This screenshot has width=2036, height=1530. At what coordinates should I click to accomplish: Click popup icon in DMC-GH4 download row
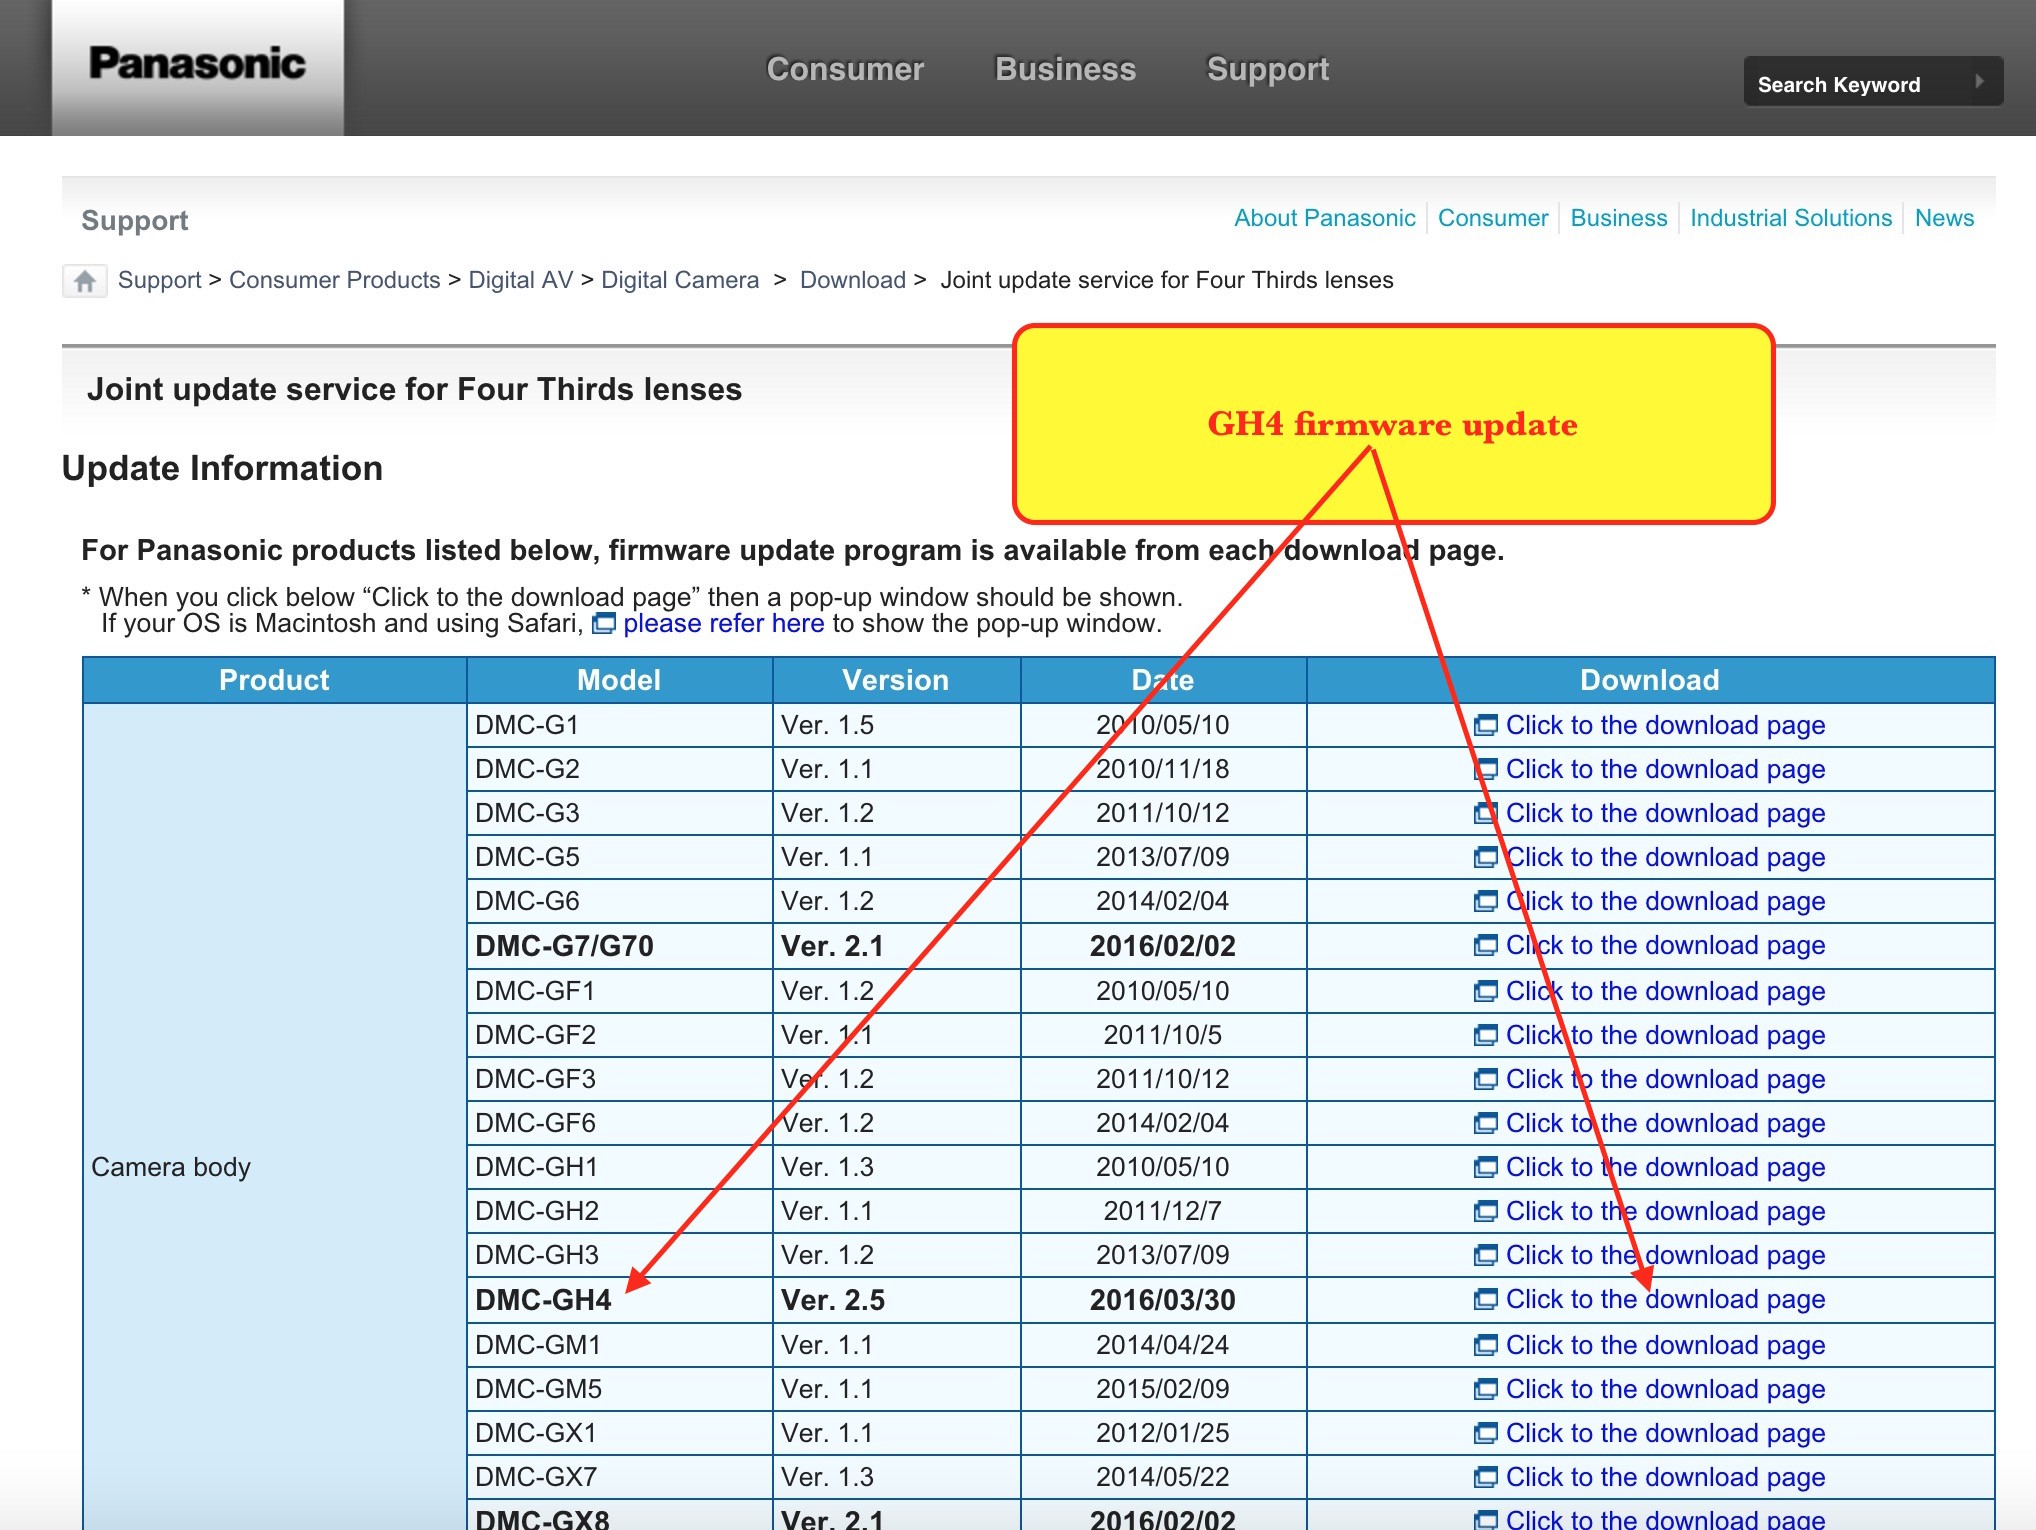coord(1486,1300)
